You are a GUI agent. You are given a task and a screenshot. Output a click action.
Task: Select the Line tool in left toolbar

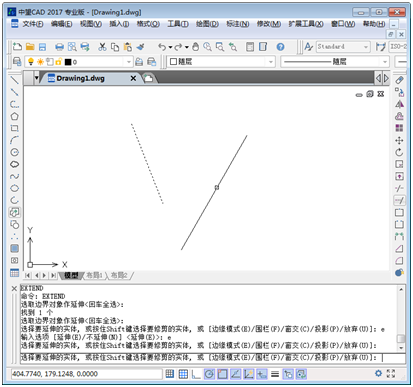pos(14,80)
